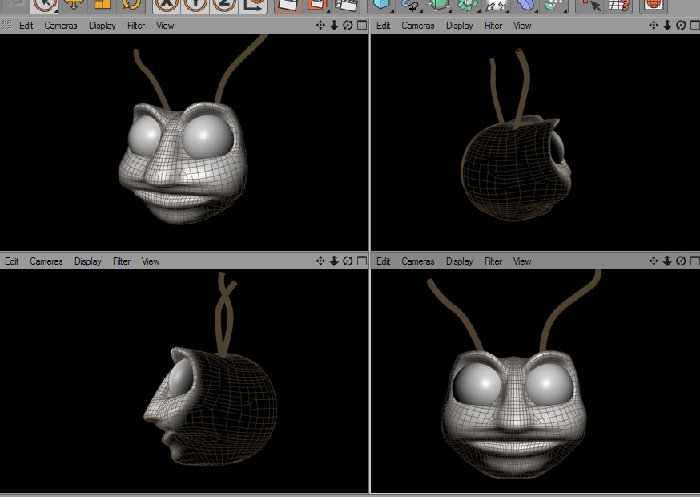Open the green HyperNURBS object flyout
700x497 pixels.
coord(439,5)
